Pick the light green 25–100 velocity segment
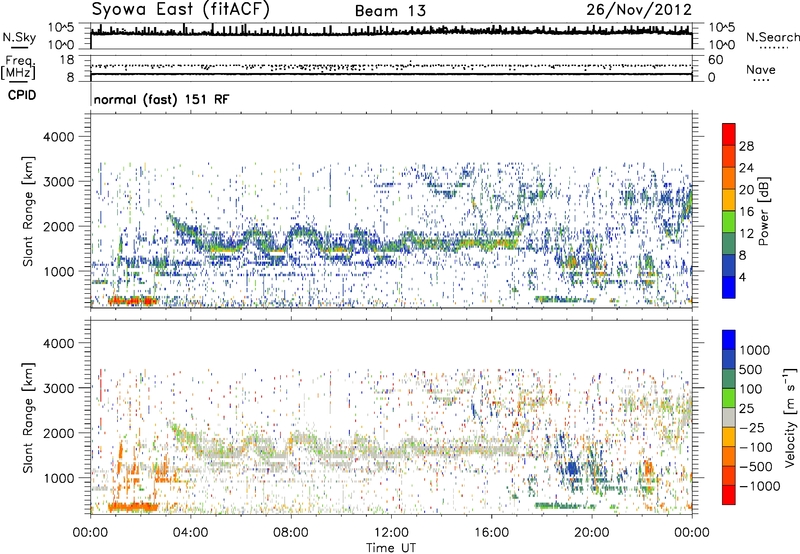Viewport: 800px width, 554px height. click(729, 398)
